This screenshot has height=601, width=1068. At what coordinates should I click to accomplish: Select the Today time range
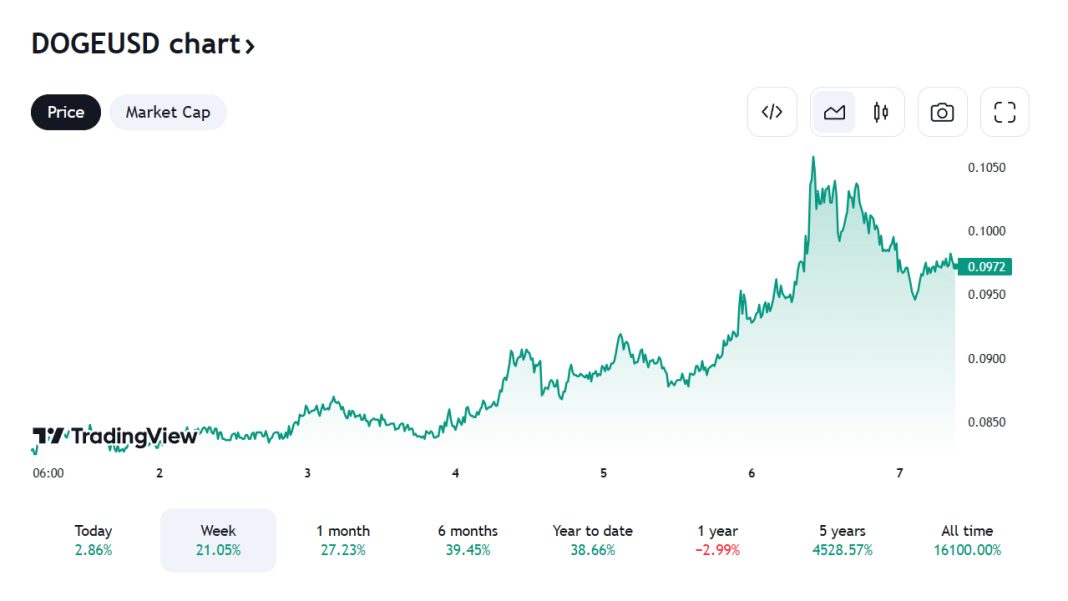click(x=93, y=540)
